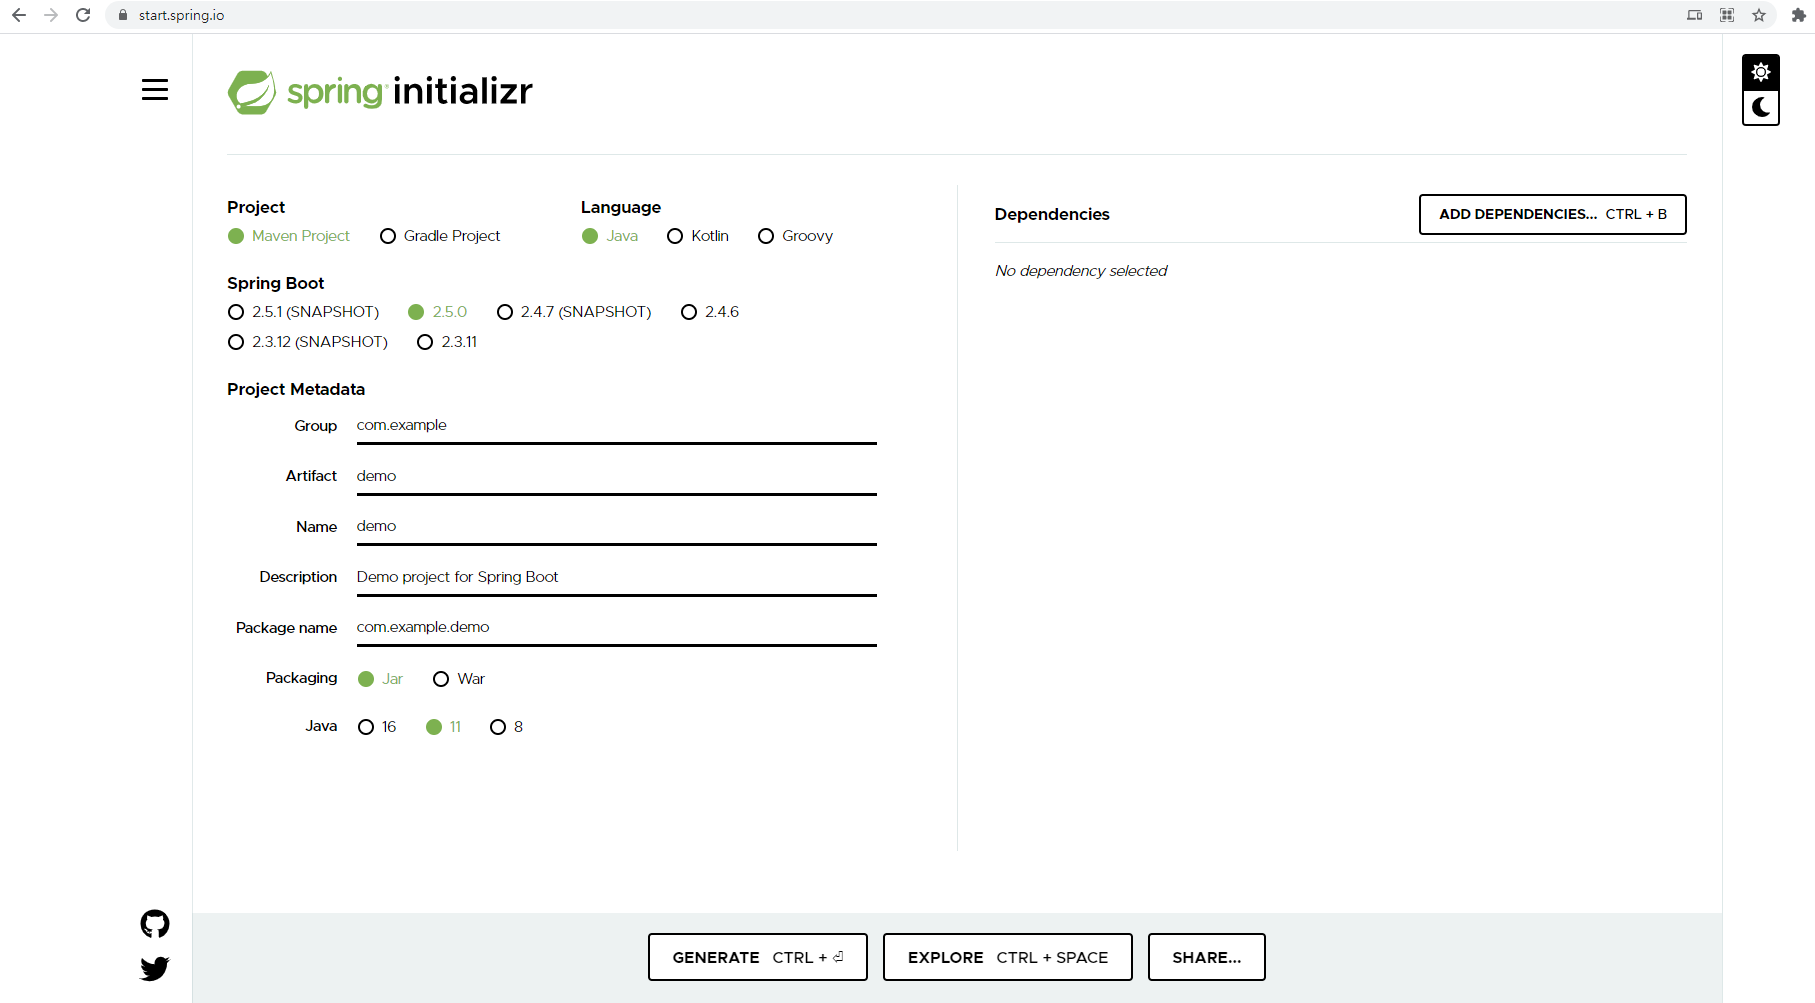Click the browser address bar URL

tap(181, 15)
